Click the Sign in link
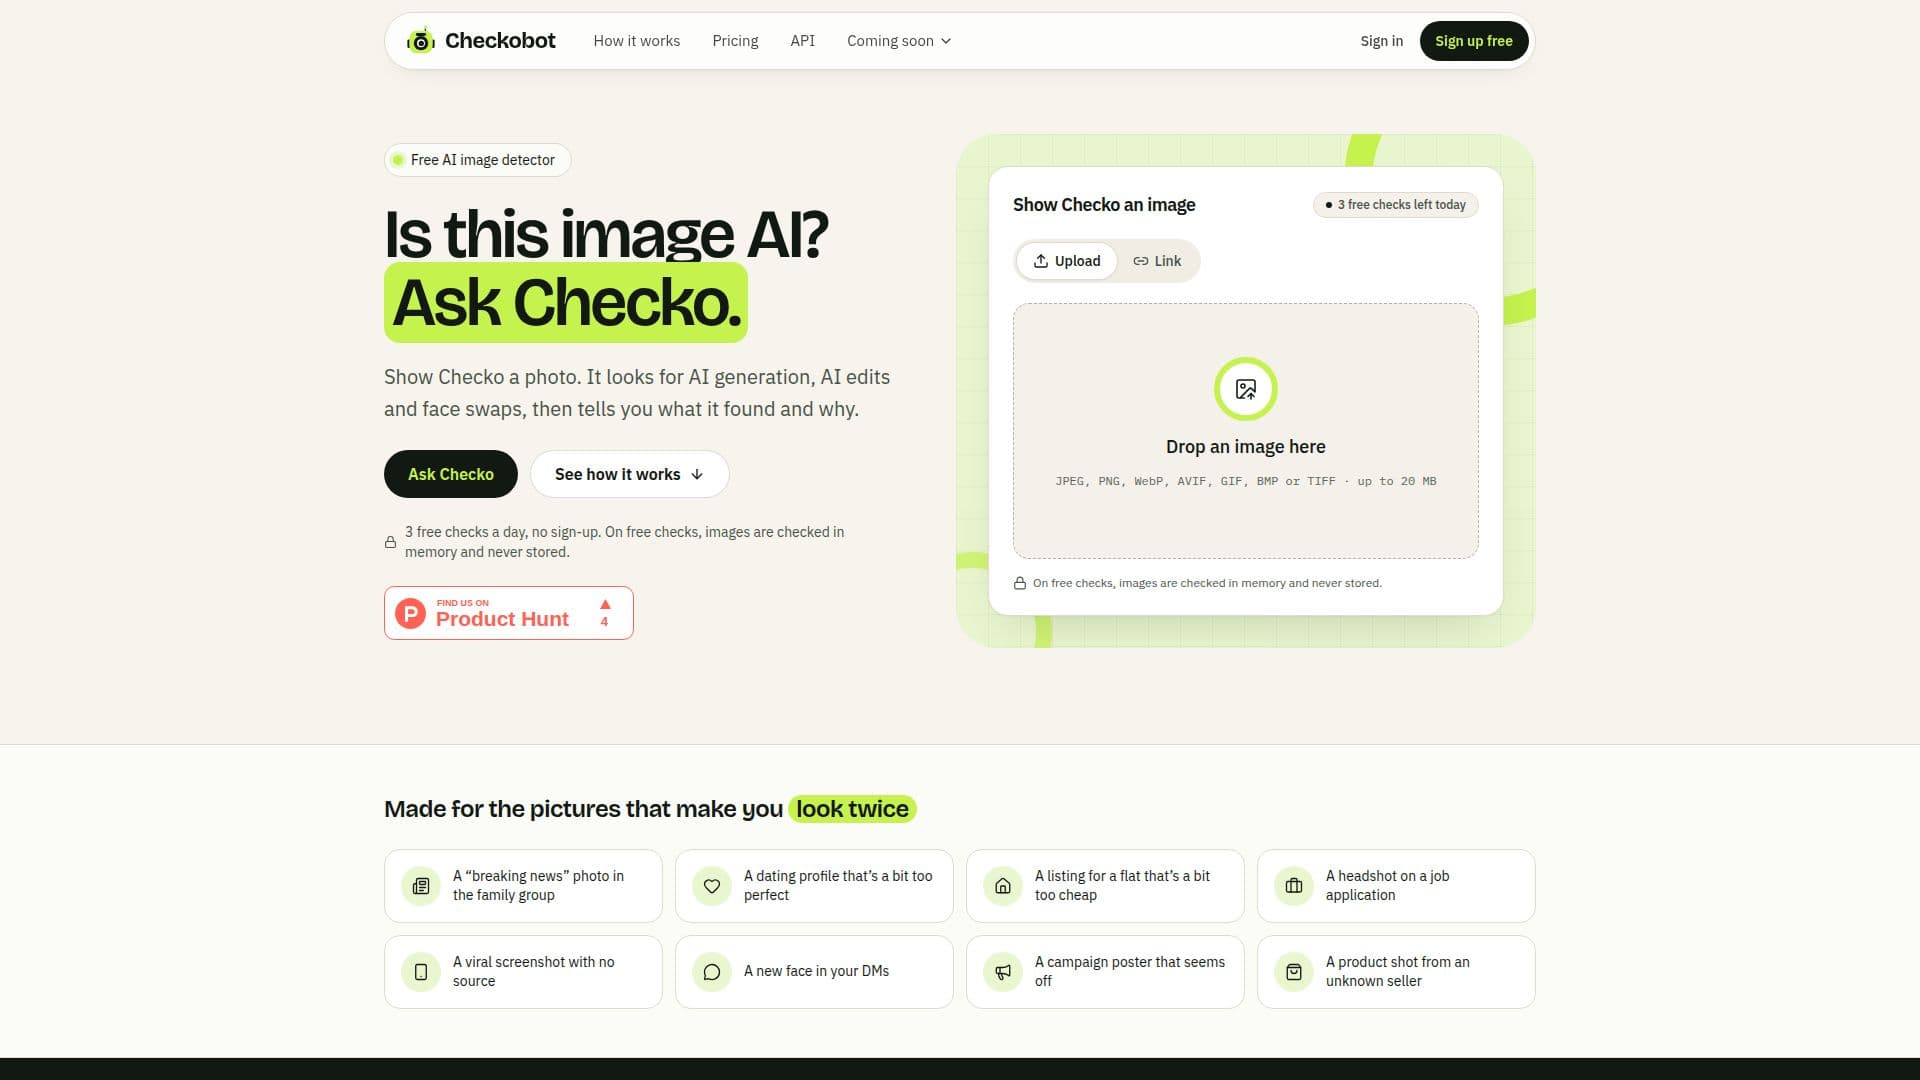Screen dimensions: 1920x1080 pyautogui.click(x=1381, y=41)
